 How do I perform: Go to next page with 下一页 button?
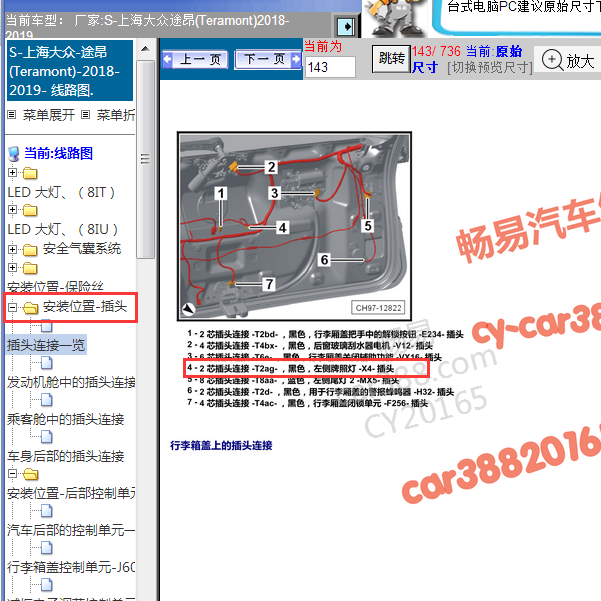coord(268,59)
